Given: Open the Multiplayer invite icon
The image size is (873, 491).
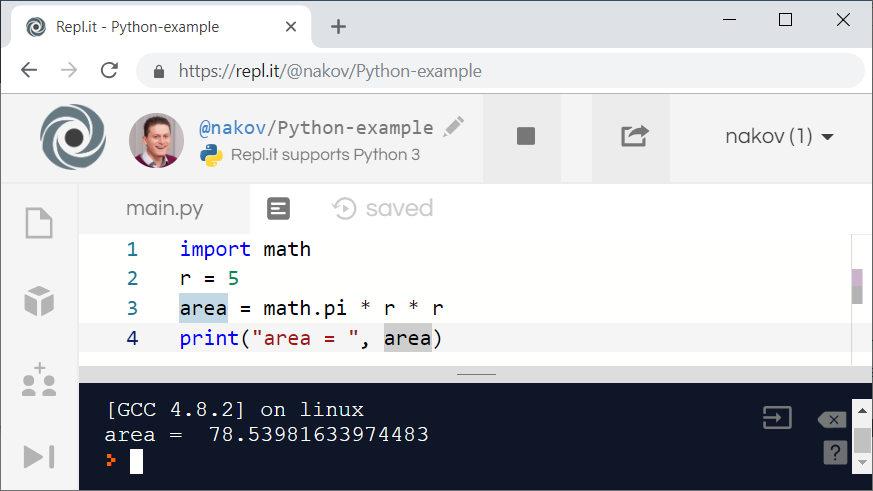Looking at the screenshot, I should pos(39,379).
